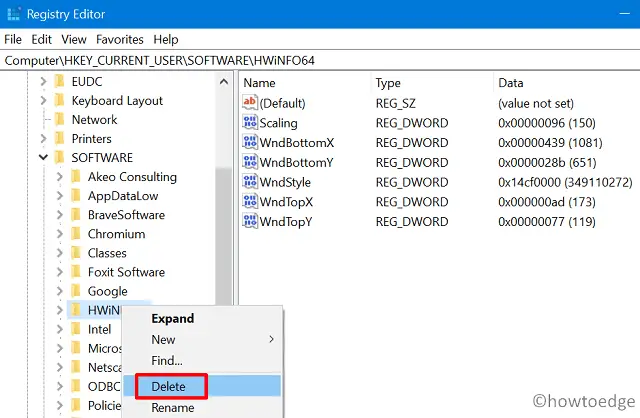640x418 pixels.
Task: Click the Foxit Software folder icon
Action: point(76,272)
